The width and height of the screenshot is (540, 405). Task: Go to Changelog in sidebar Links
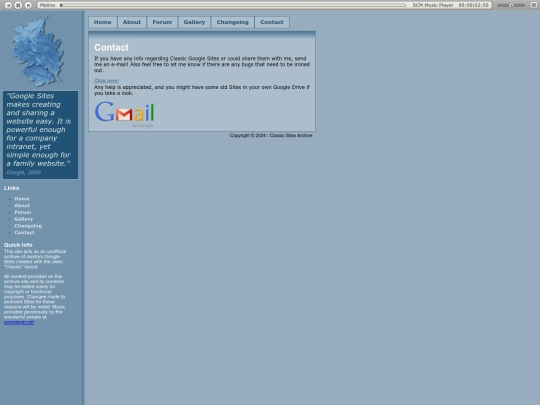(x=28, y=226)
